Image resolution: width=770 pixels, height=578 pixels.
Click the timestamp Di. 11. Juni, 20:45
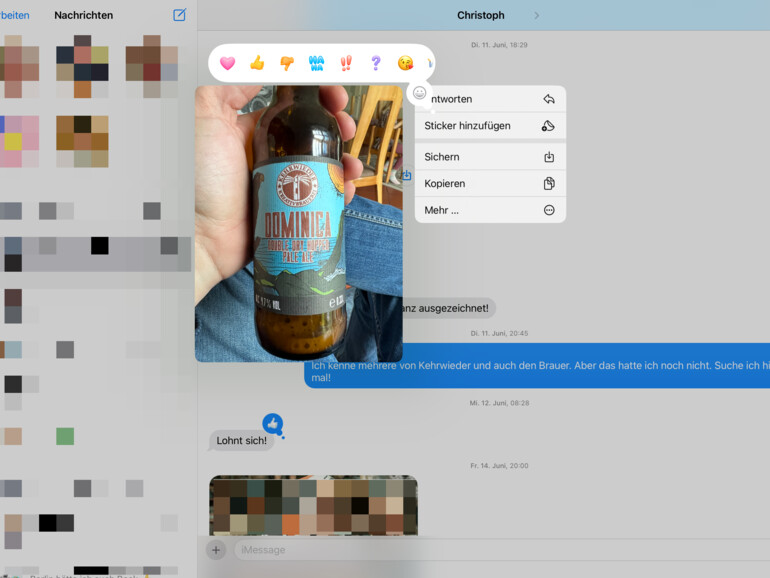pos(499,333)
